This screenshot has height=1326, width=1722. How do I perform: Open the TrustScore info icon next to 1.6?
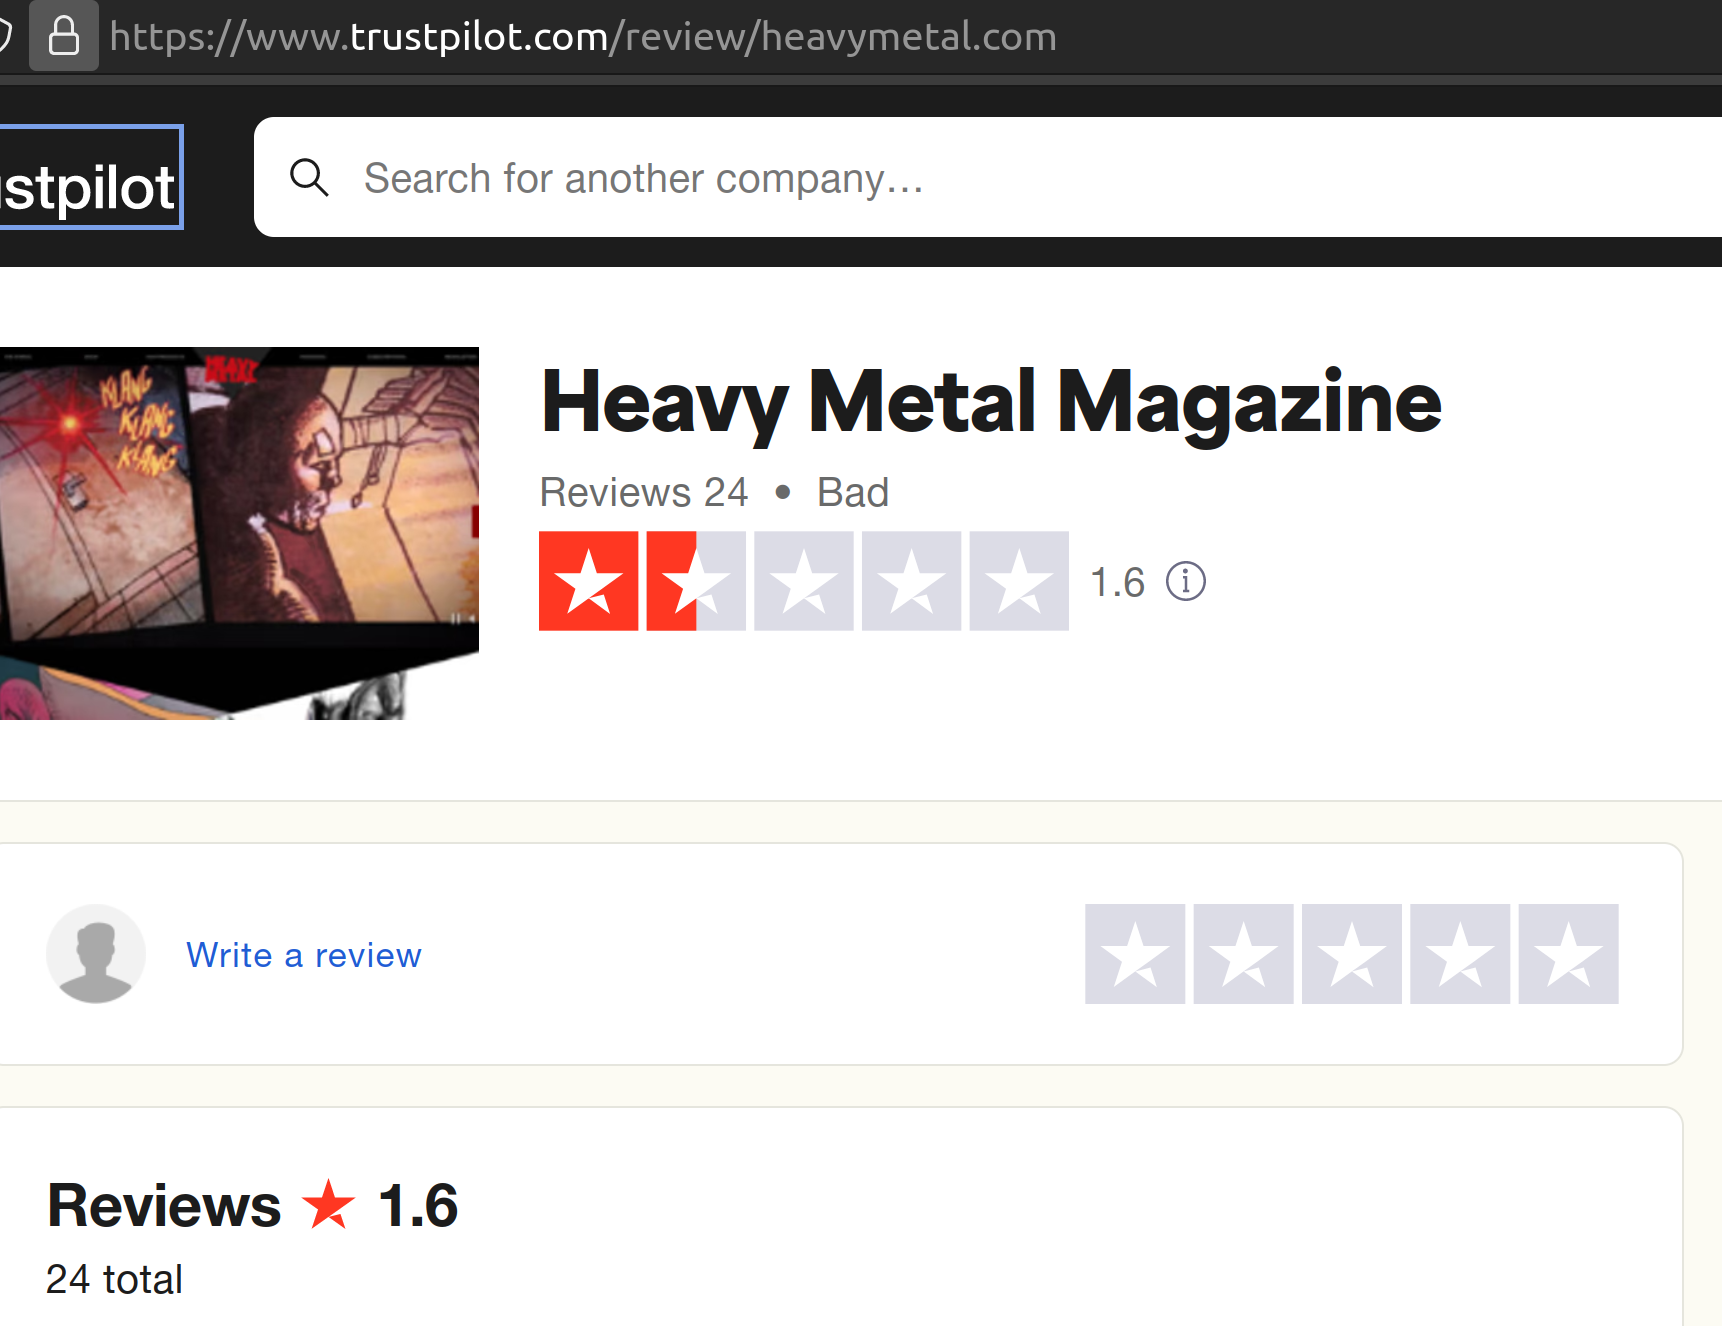point(1186,581)
